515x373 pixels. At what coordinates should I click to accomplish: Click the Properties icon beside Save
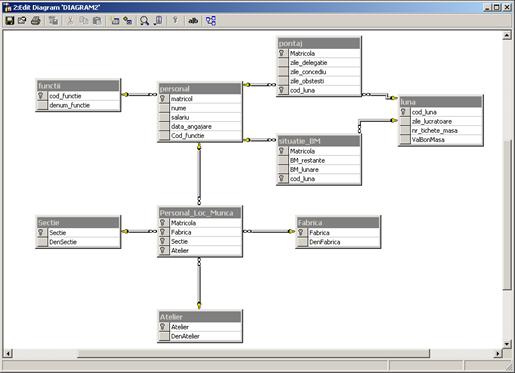[22, 21]
